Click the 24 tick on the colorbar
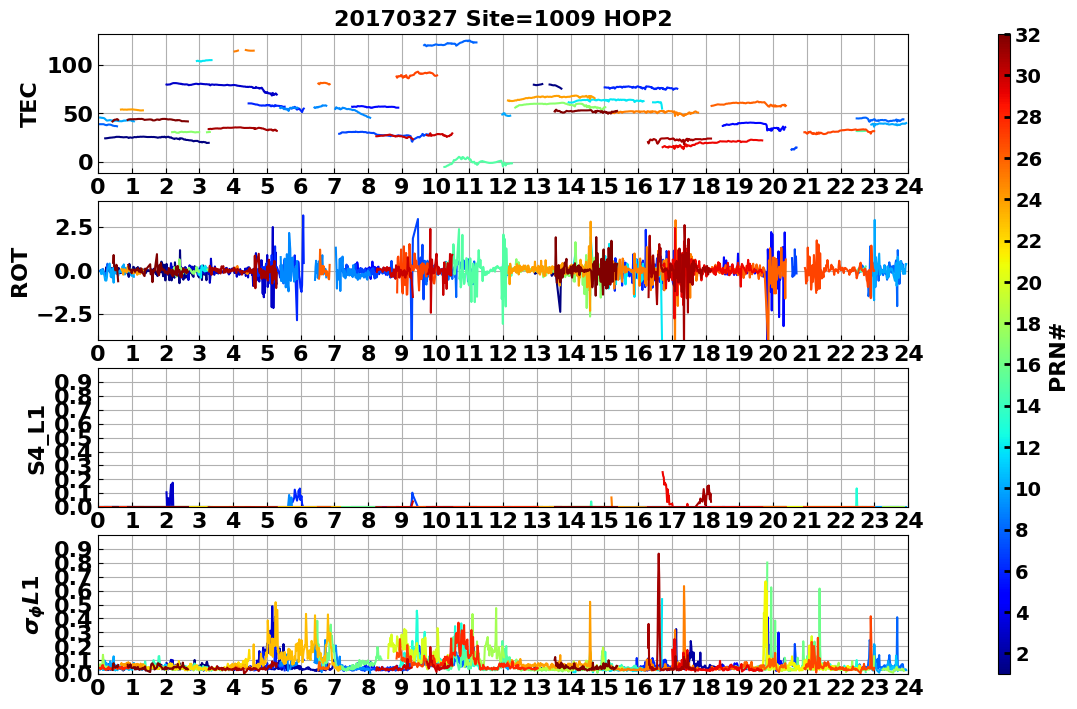 click(x=1028, y=200)
